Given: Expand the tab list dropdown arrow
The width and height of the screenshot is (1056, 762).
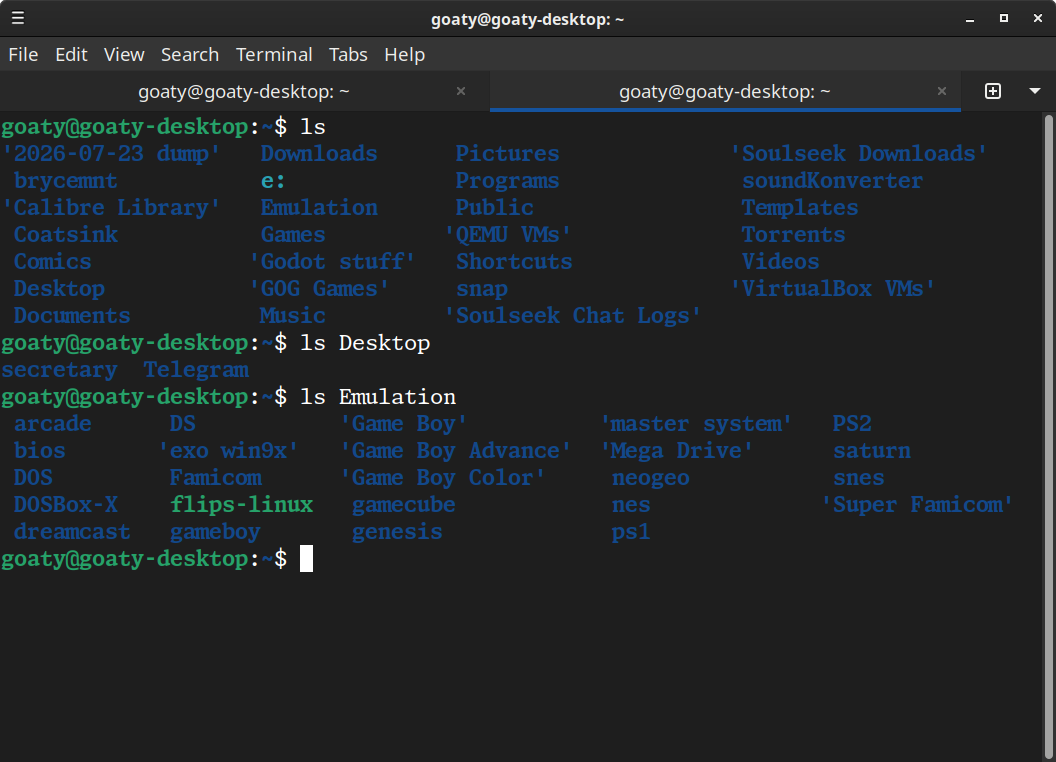Looking at the screenshot, I should tap(1035, 91).
